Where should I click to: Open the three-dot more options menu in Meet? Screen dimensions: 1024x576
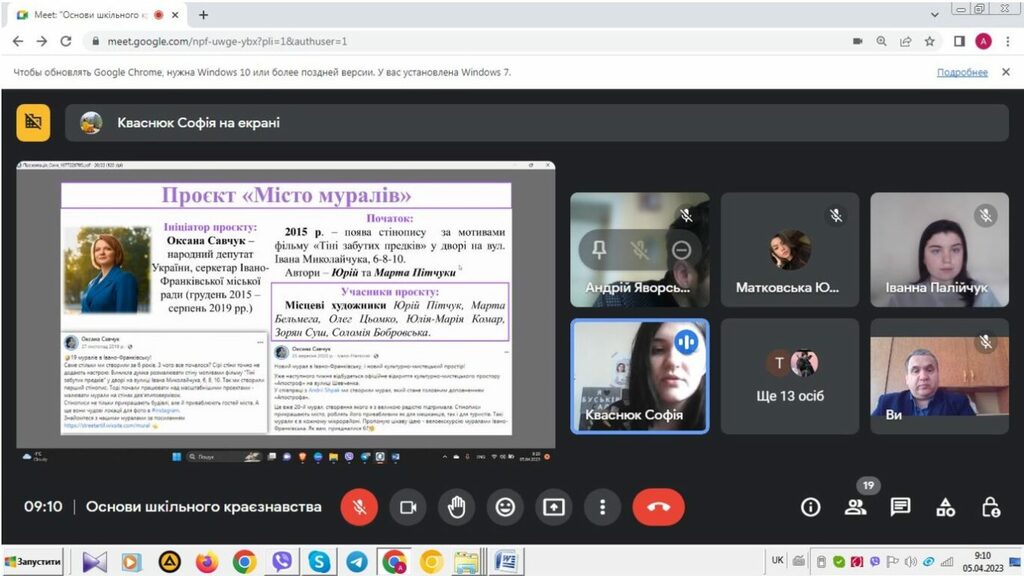602,507
